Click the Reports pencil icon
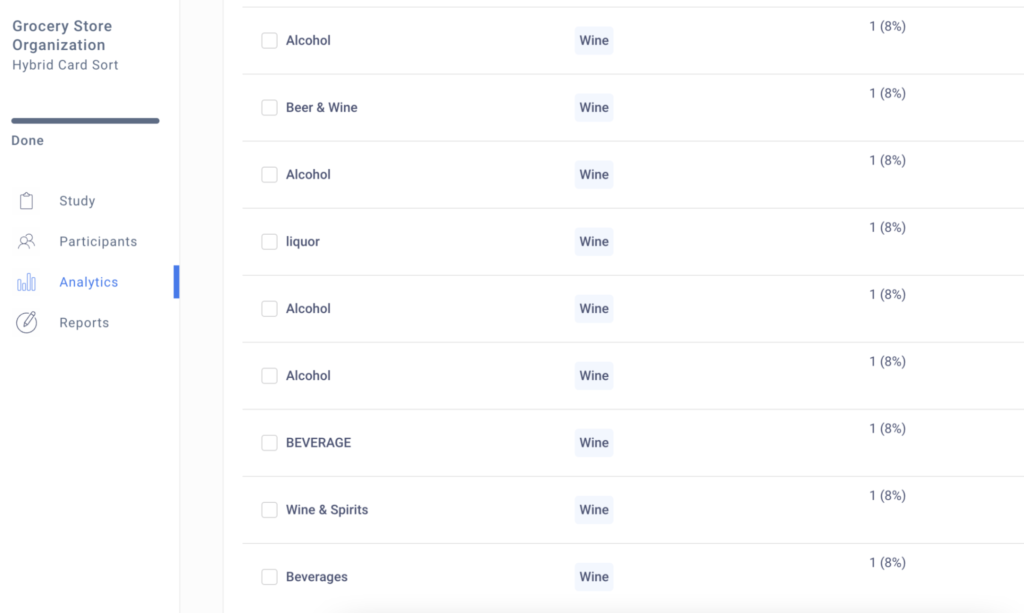Viewport: 1024px width, 613px height. 26,322
